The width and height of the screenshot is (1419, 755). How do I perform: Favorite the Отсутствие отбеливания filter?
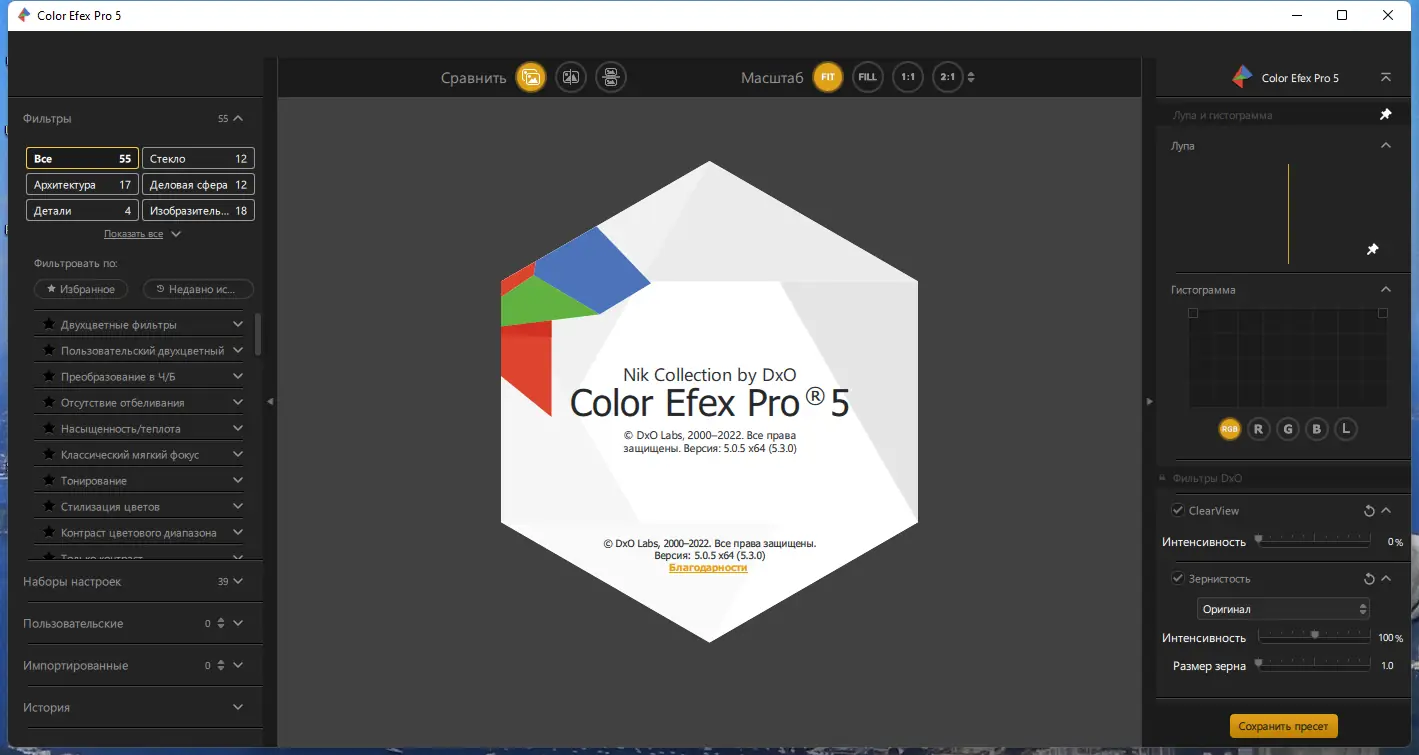pyautogui.click(x=49, y=402)
